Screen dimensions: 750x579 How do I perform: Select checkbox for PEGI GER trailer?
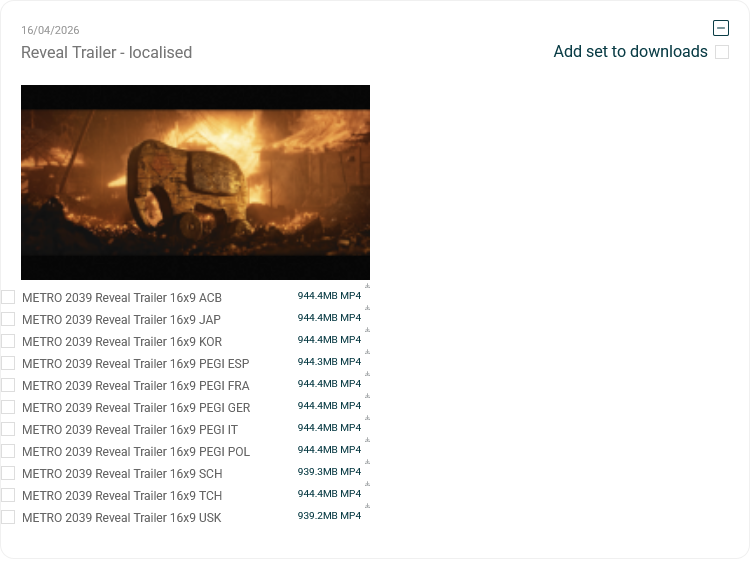[x=8, y=407]
